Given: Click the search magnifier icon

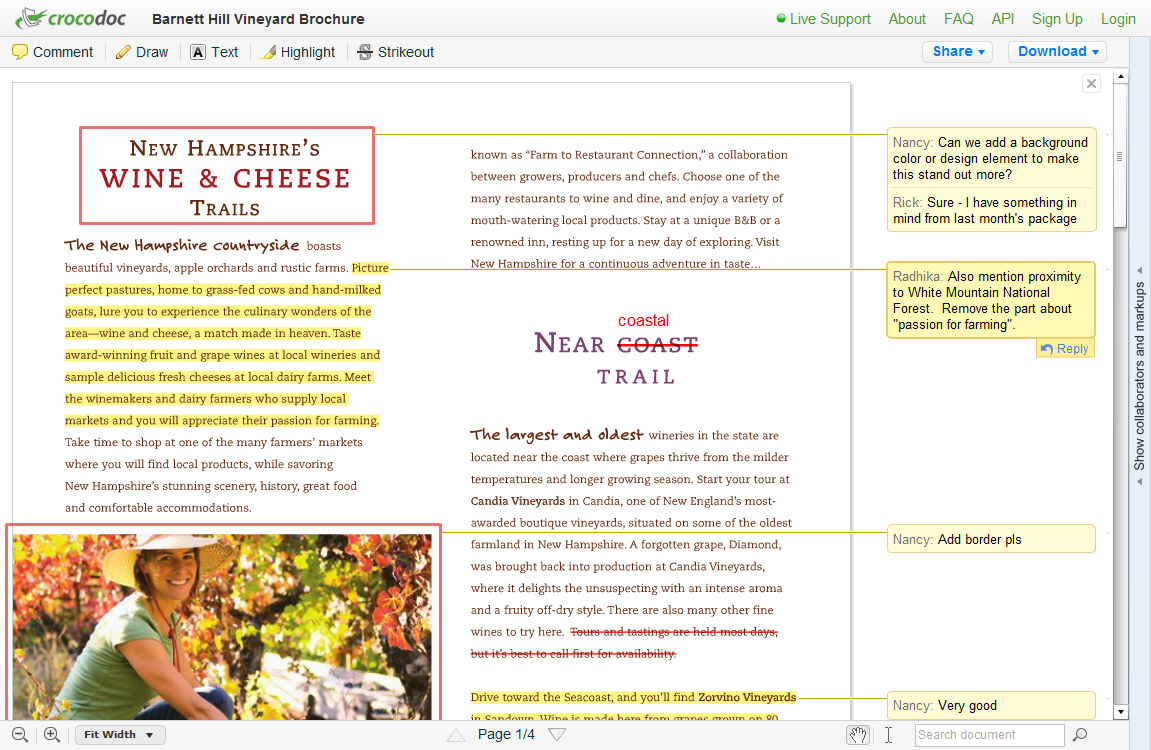Looking at the screenshot, I should coord(1080,735).
